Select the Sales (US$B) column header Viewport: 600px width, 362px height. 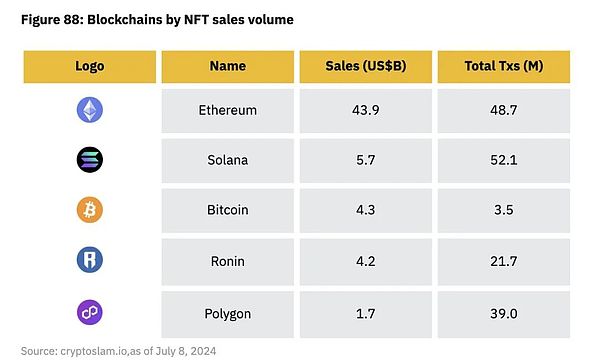click(x=366, y=67)
